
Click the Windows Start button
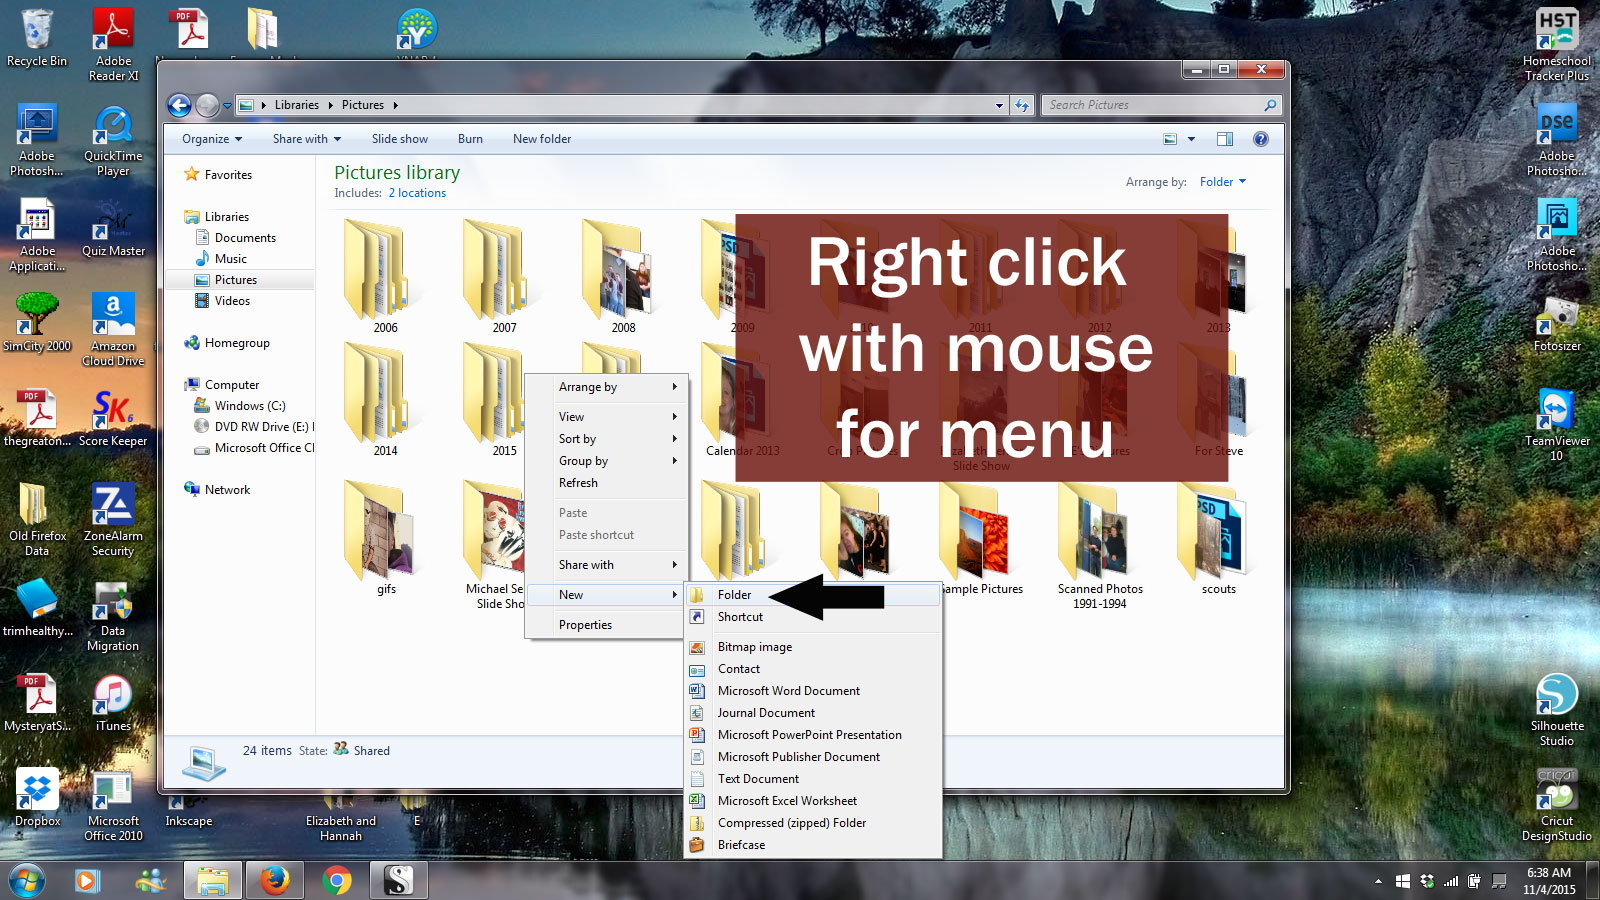[27, 881]
